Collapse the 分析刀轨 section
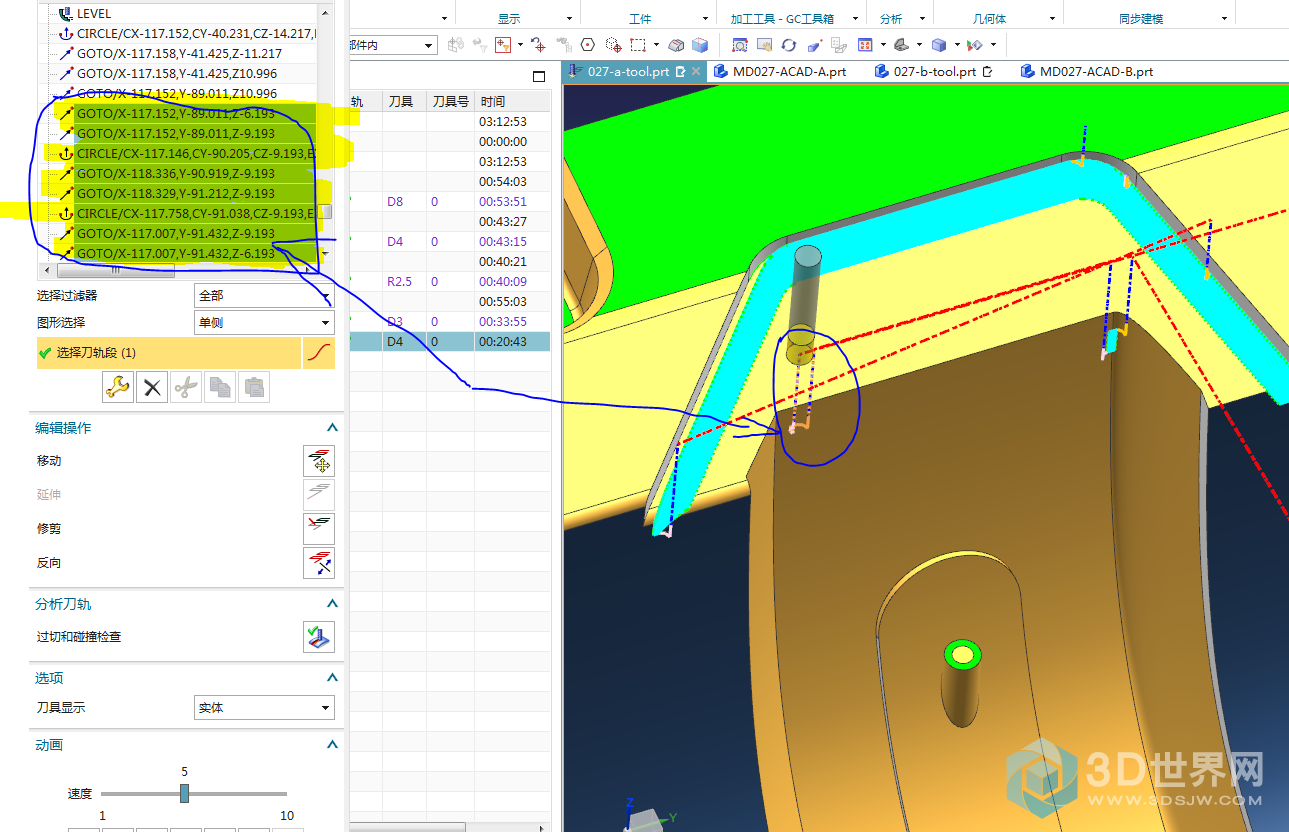This screenshot has height=832, width=1289. click(332, 604)
